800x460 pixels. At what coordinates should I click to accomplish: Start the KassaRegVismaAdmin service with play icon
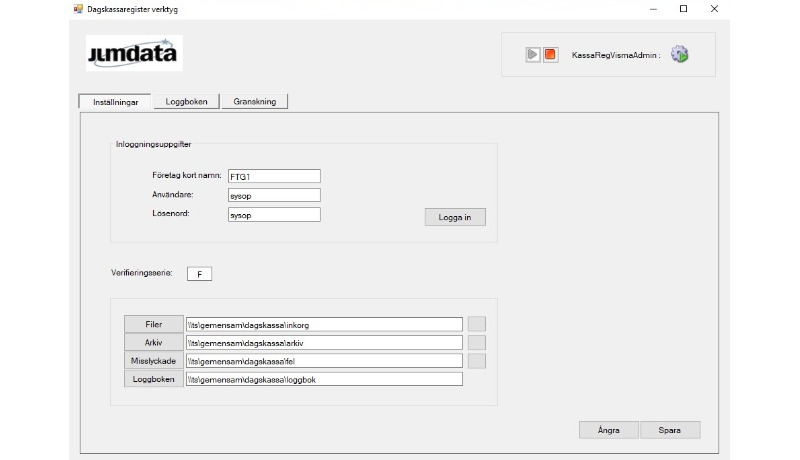(533, 55)
